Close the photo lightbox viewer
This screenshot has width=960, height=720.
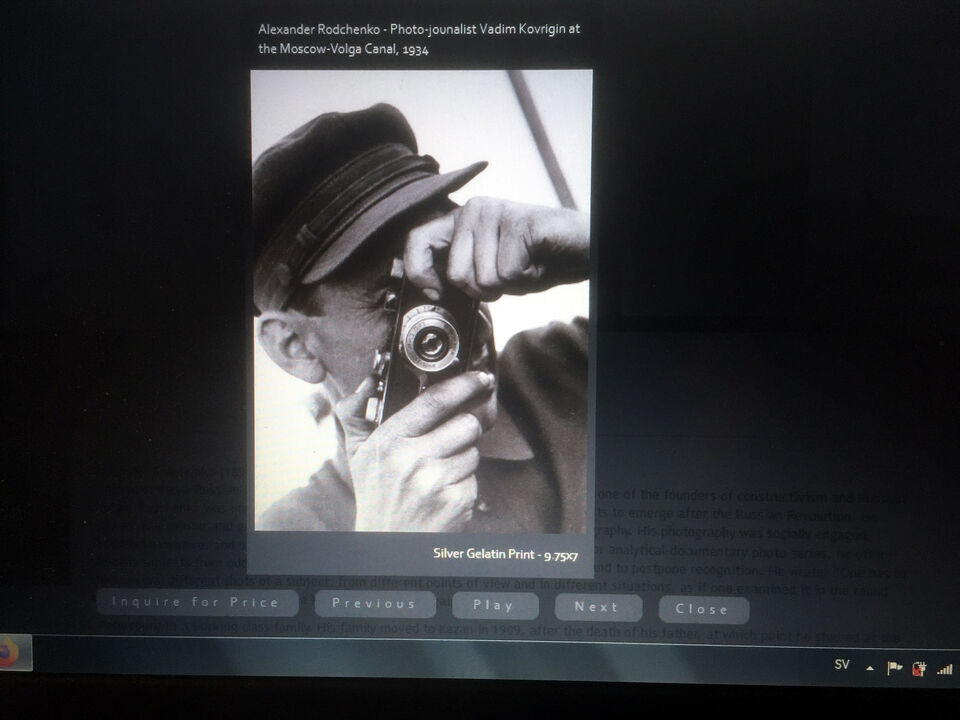[x=703, y=609]
